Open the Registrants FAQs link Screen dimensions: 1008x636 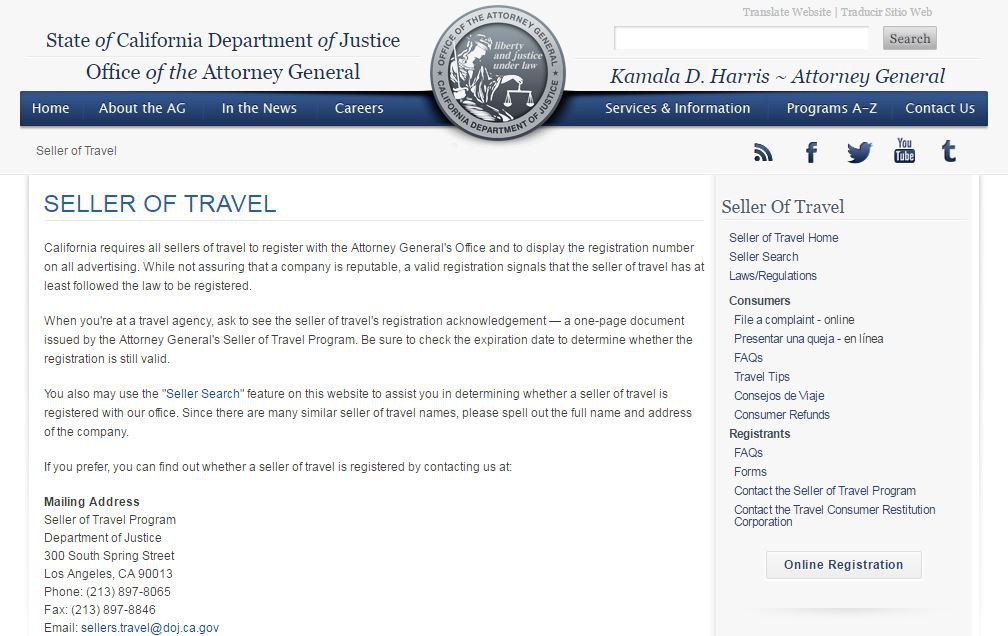point(748,453)
